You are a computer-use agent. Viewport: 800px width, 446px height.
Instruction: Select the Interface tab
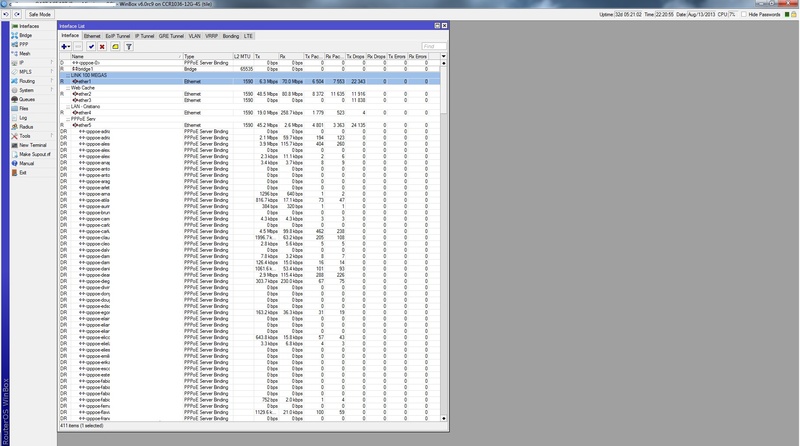coord(70,36)
